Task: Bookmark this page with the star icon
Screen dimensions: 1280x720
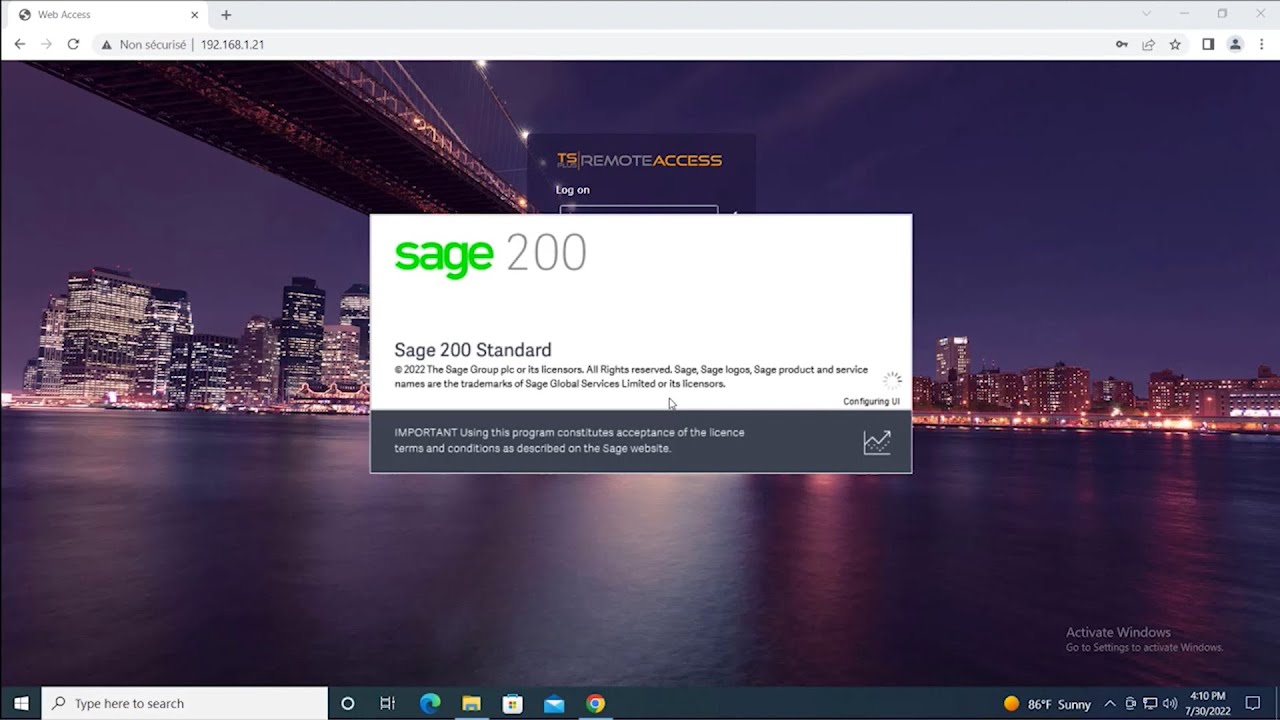Action: pos(1175,44)
